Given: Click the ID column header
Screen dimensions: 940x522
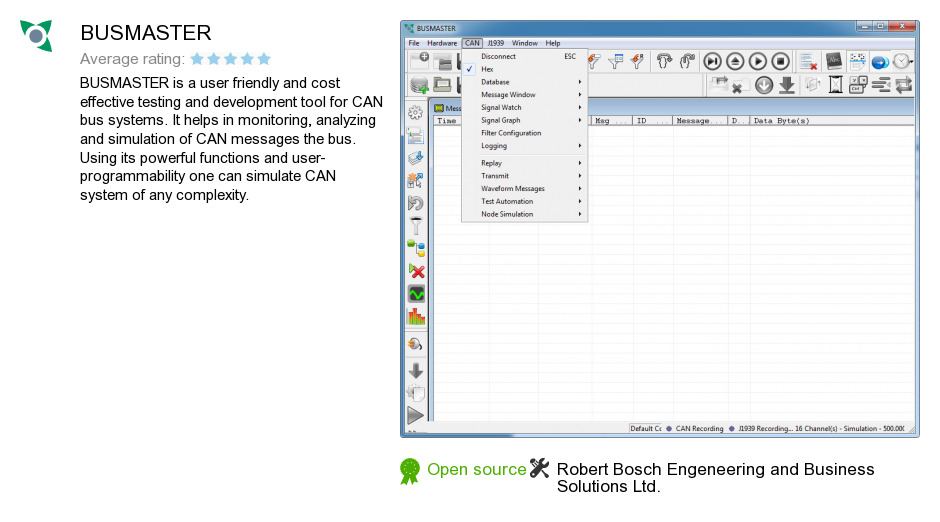Looking at the screenshot, I should pos(652,120).
